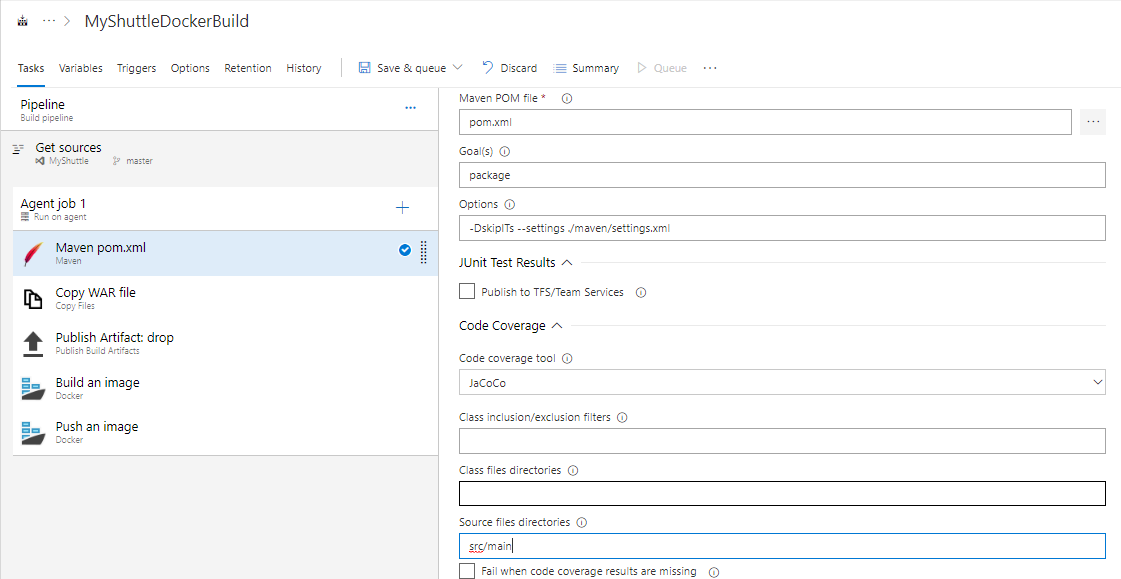Open the Code coverage tool dropdown
Screen dimensions: 1121x579
pos(782,382)
